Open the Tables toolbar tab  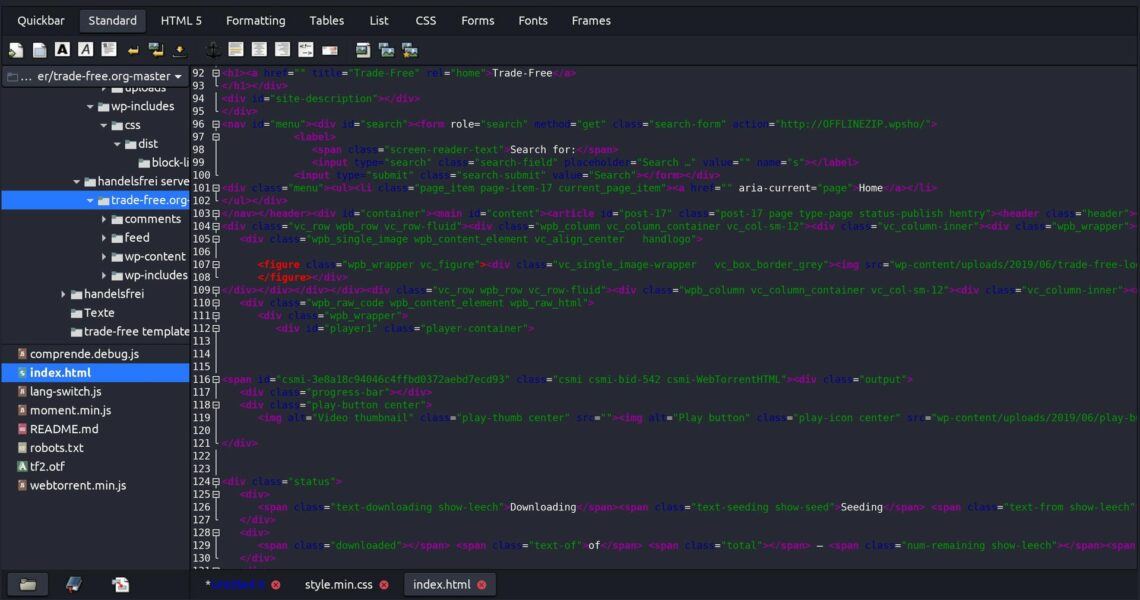tap(326, 20)
